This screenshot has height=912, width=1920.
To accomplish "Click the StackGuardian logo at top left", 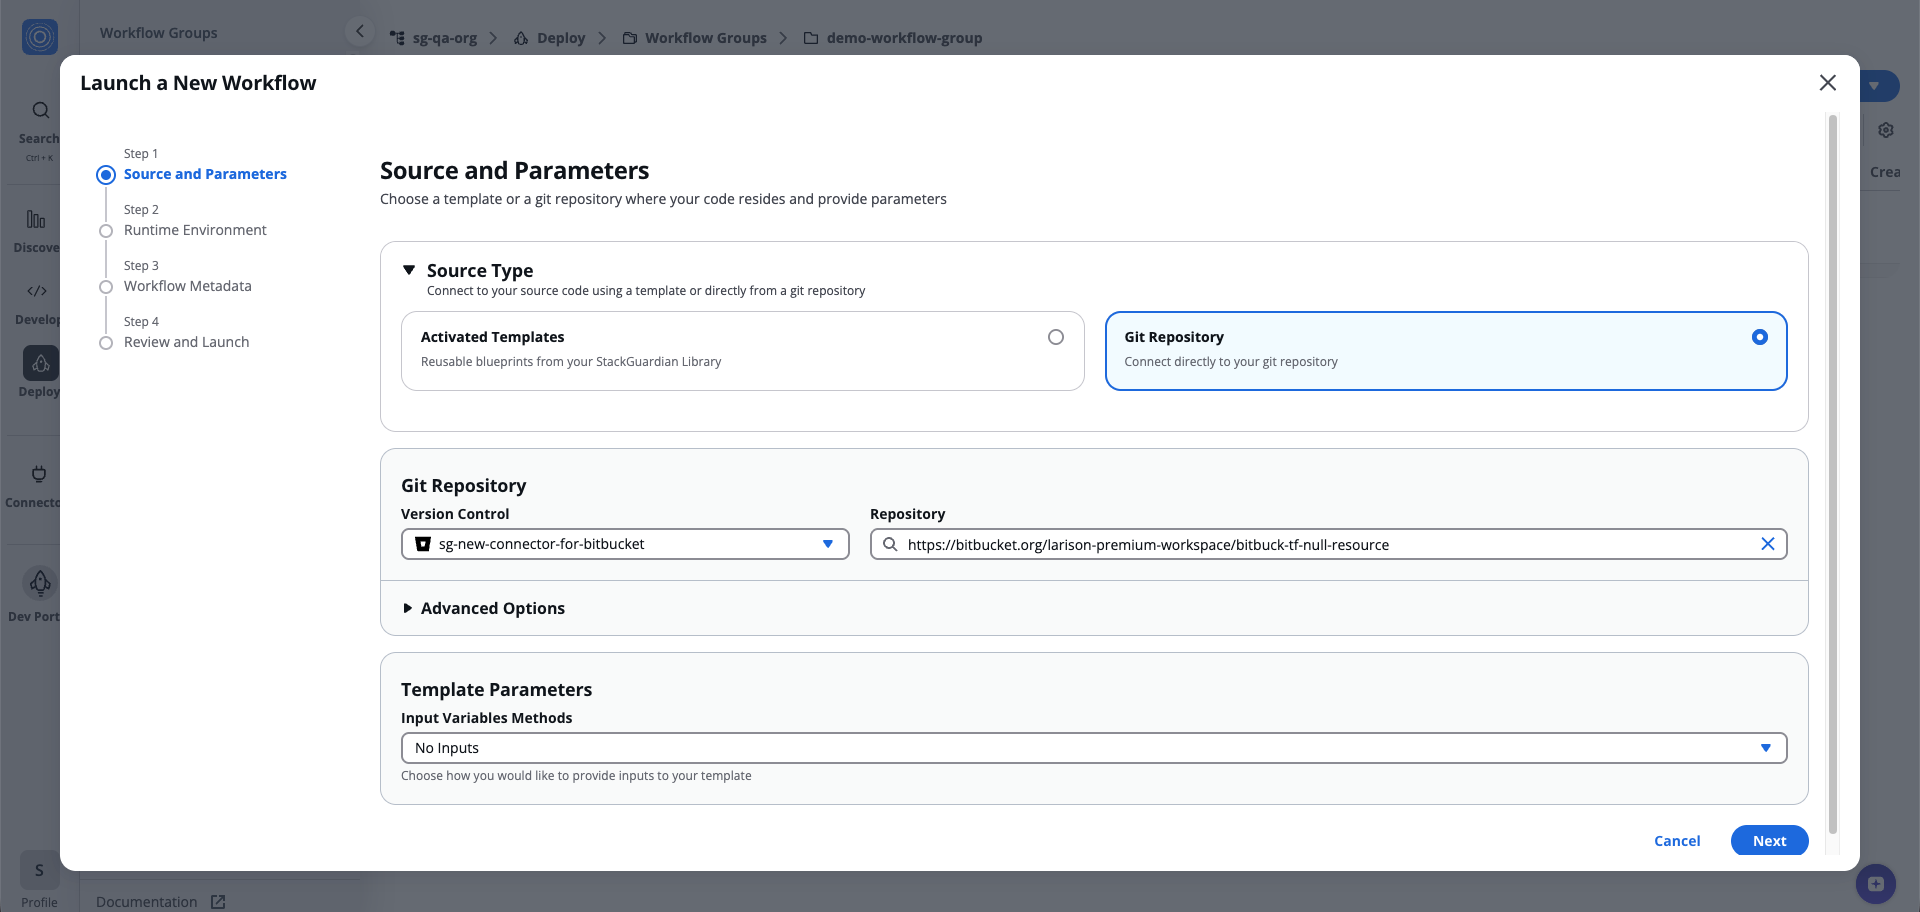I will tap(39, 37).
